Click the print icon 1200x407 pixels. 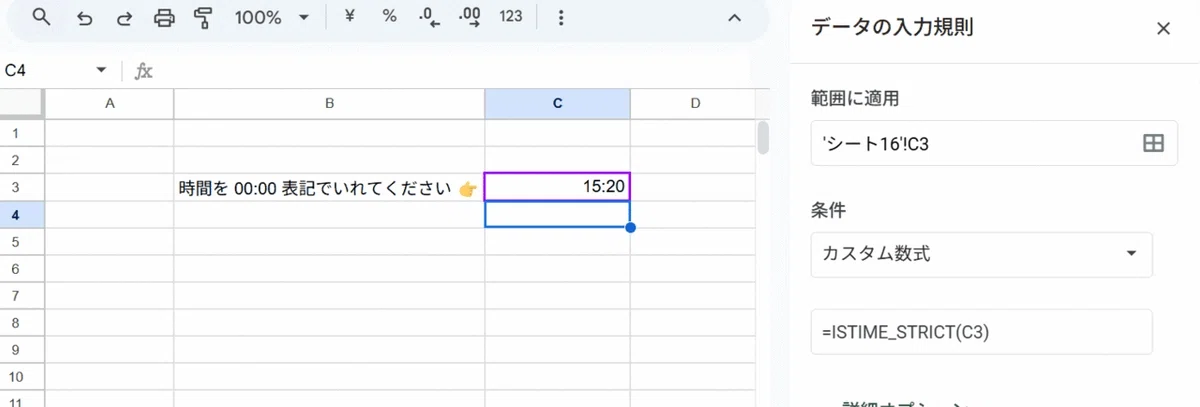tap(165, 18)
